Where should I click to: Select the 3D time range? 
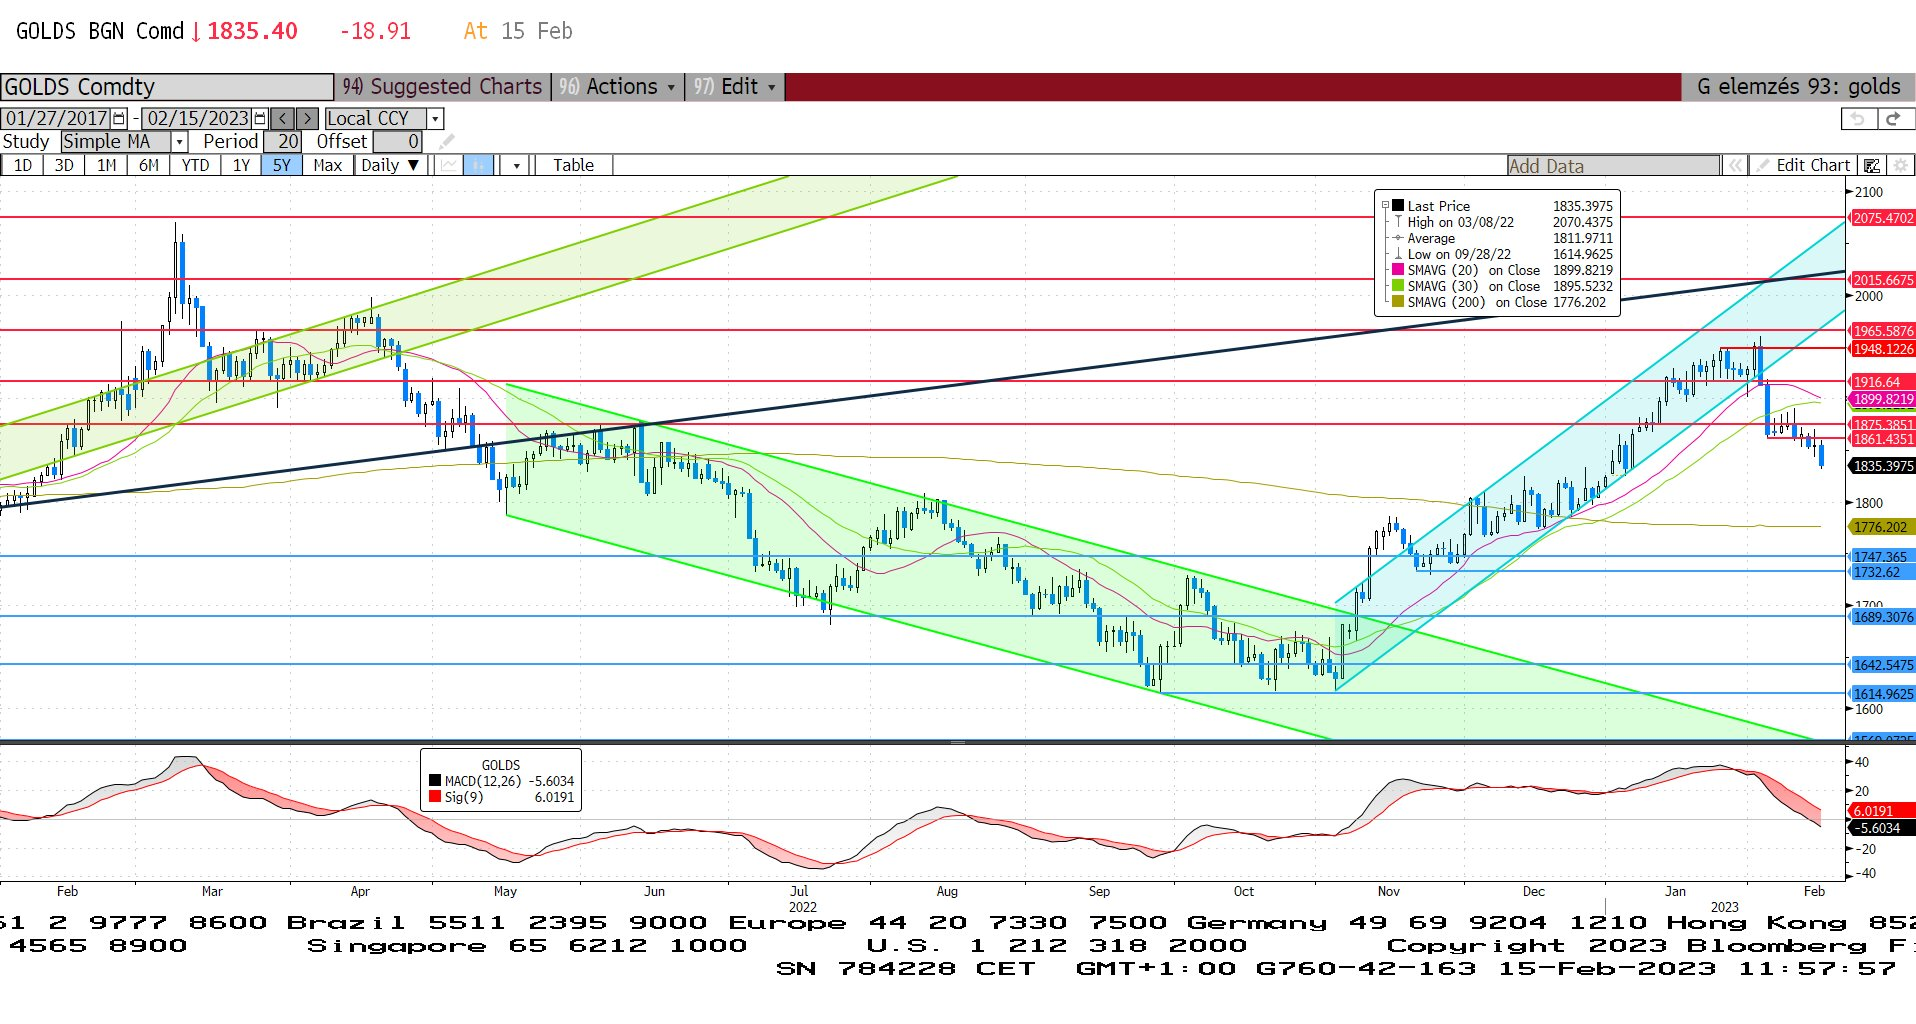click(64, 165)
